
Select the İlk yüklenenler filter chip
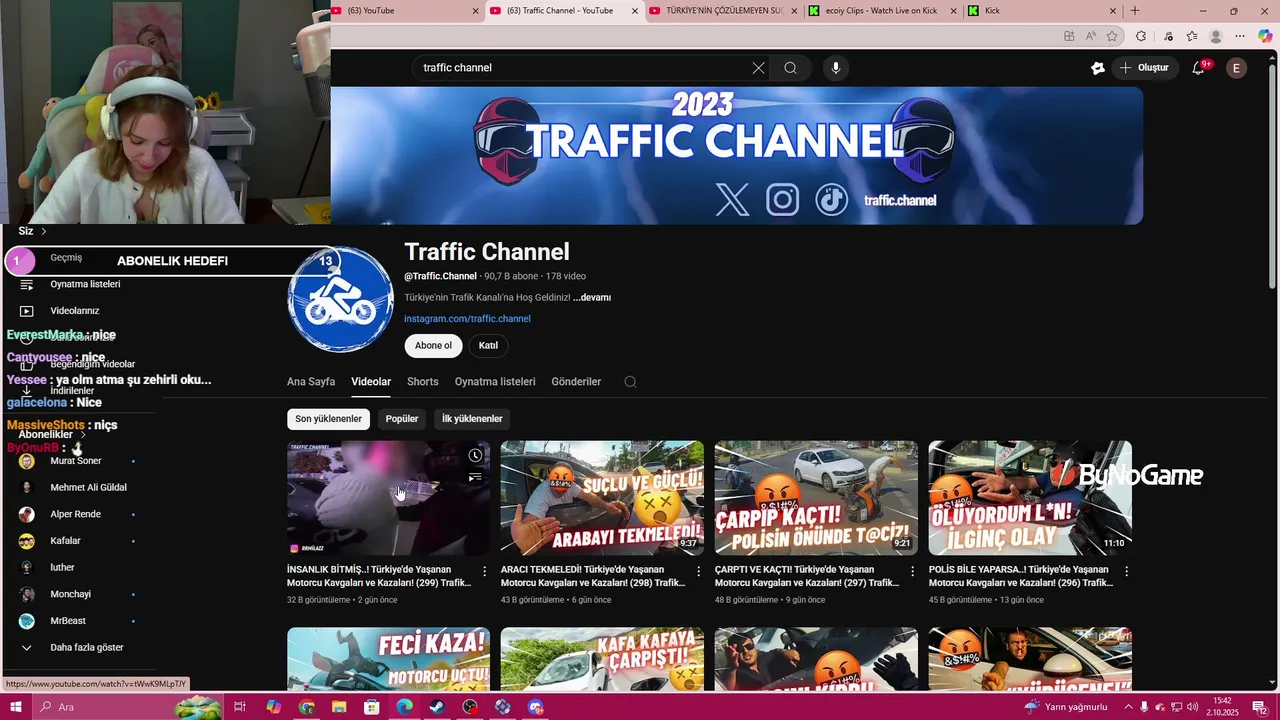(472, 419)
